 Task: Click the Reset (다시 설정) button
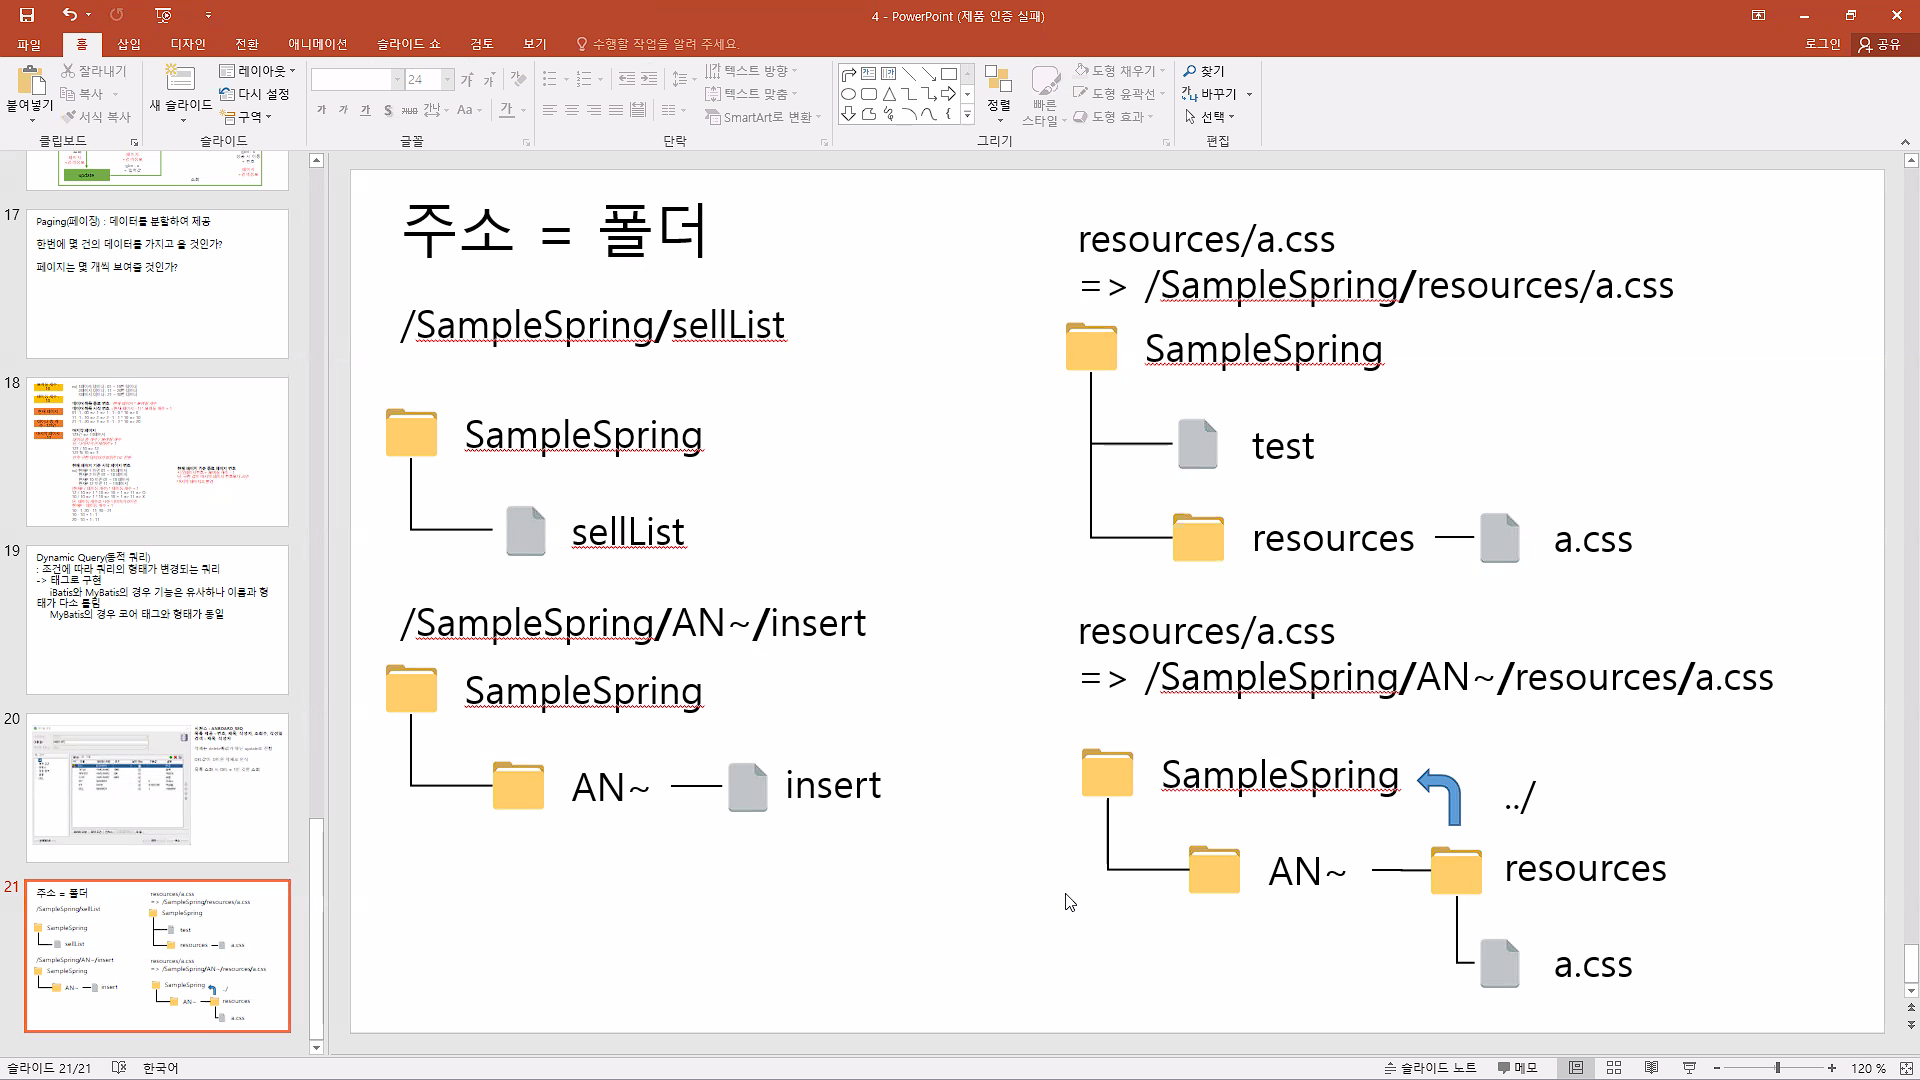pos(255,94)
